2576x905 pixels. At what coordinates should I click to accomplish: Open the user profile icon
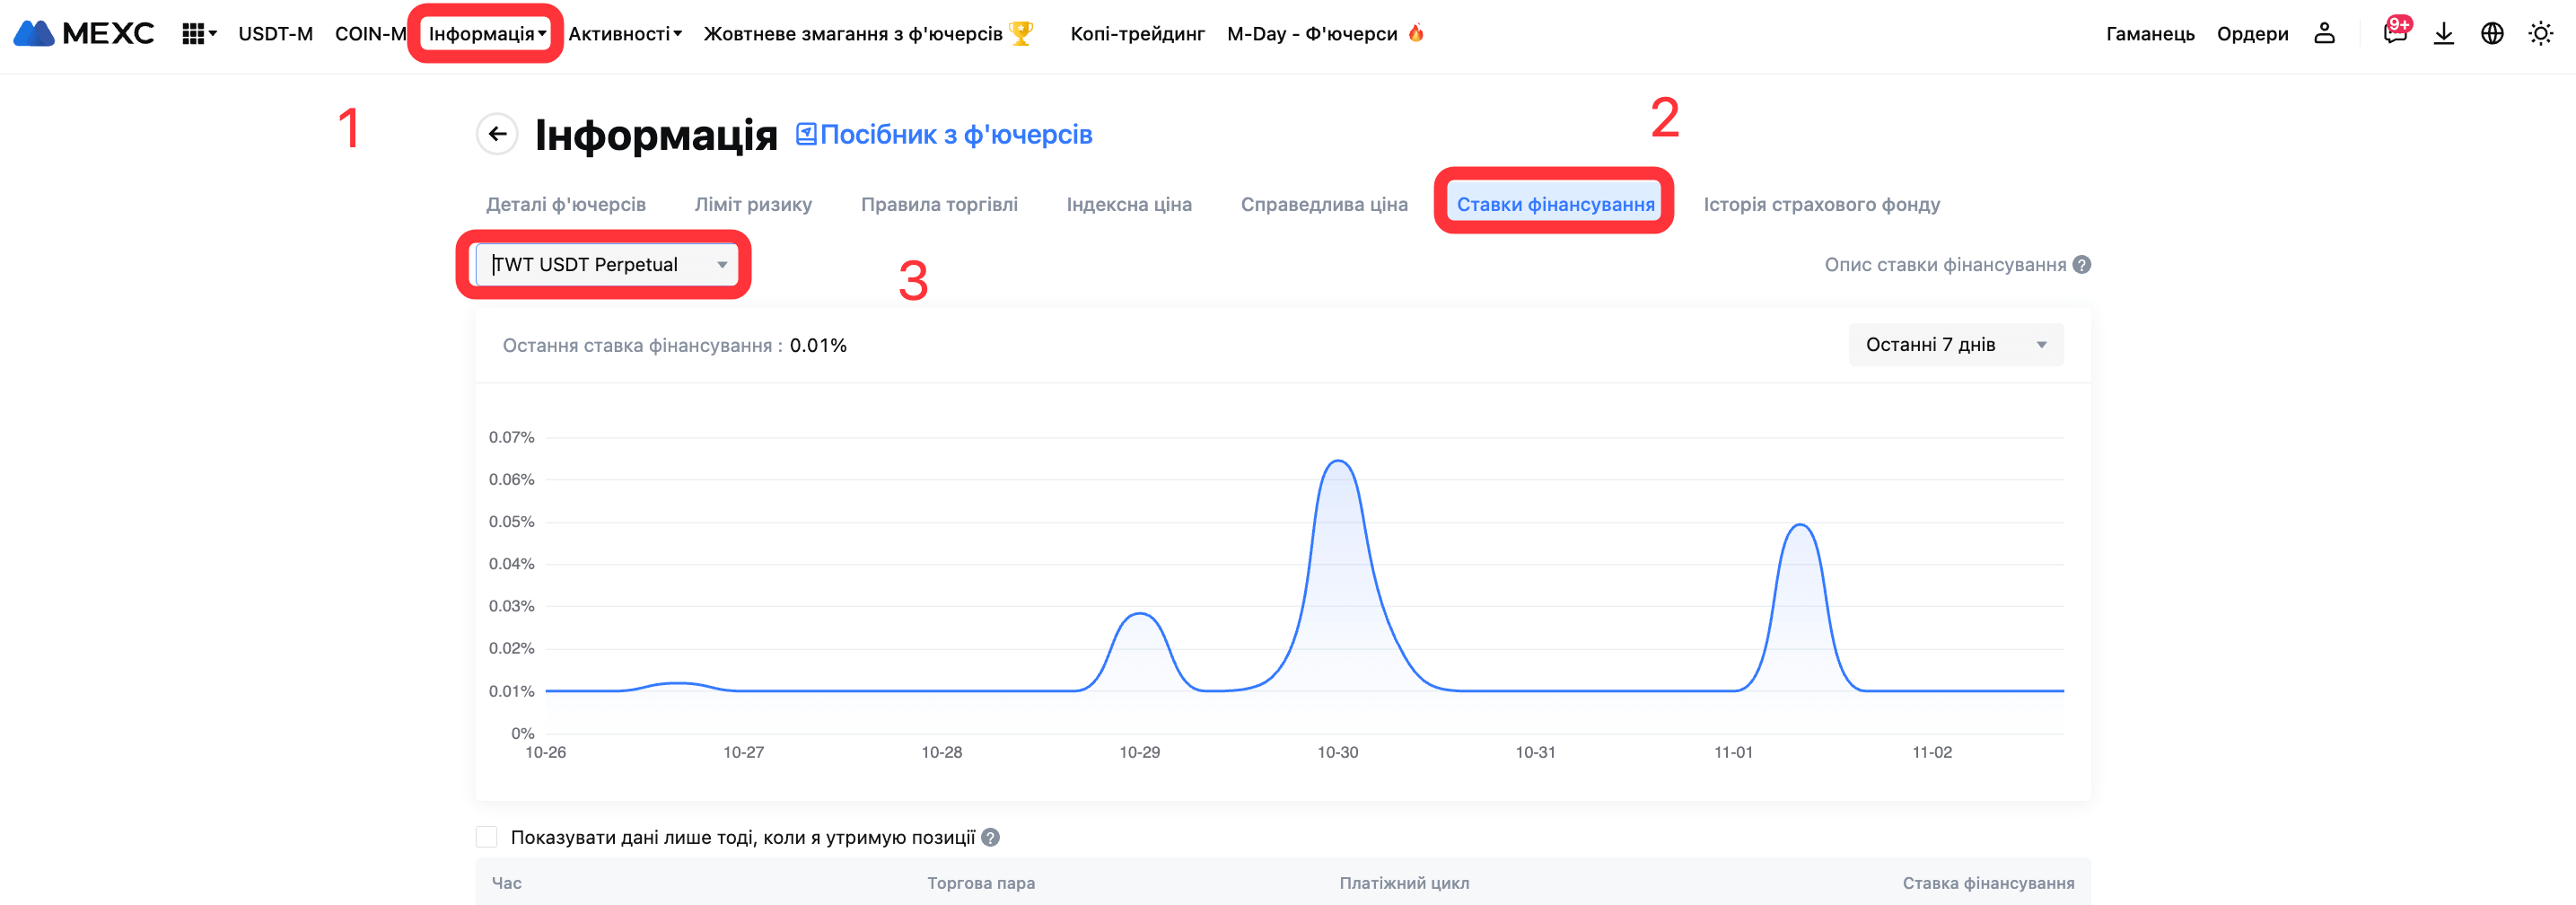click(2324, 34)
